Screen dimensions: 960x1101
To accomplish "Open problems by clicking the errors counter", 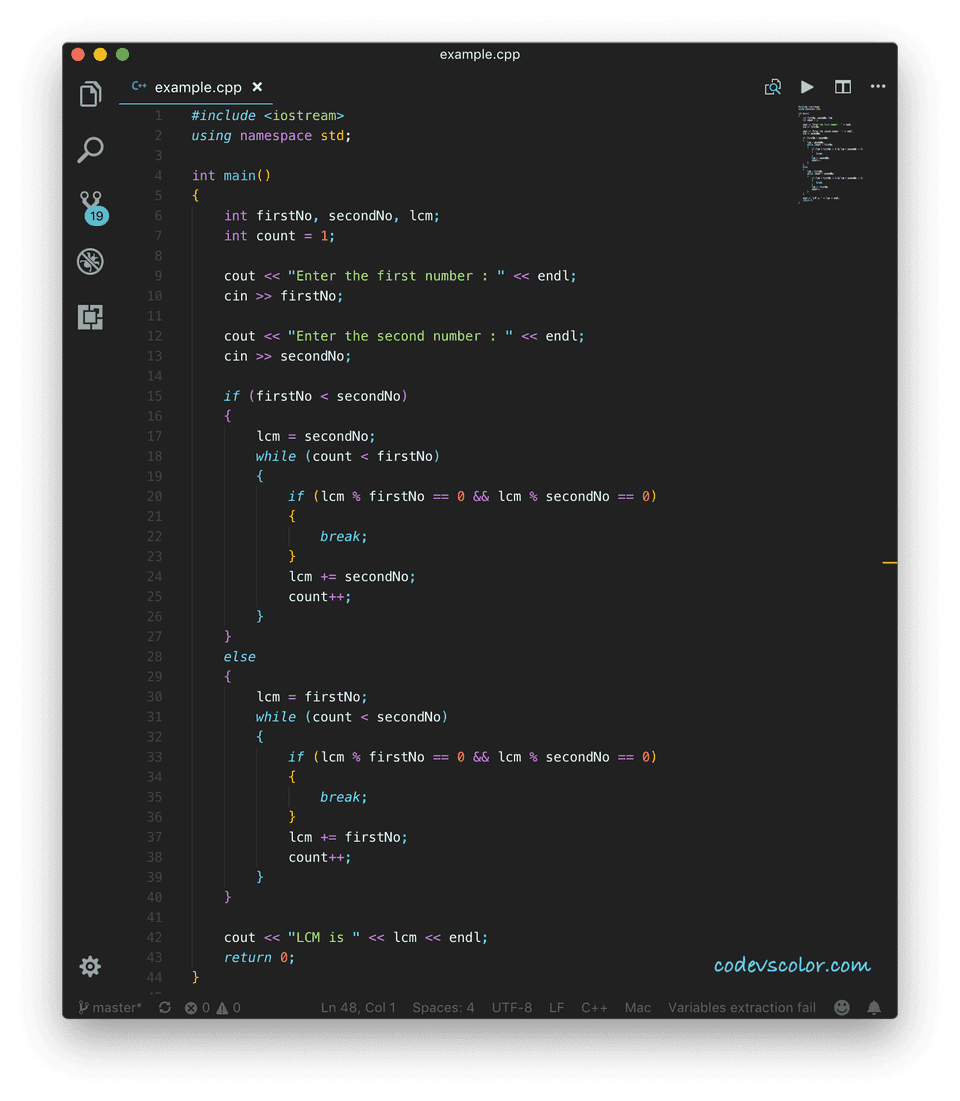I will 212,1007.
